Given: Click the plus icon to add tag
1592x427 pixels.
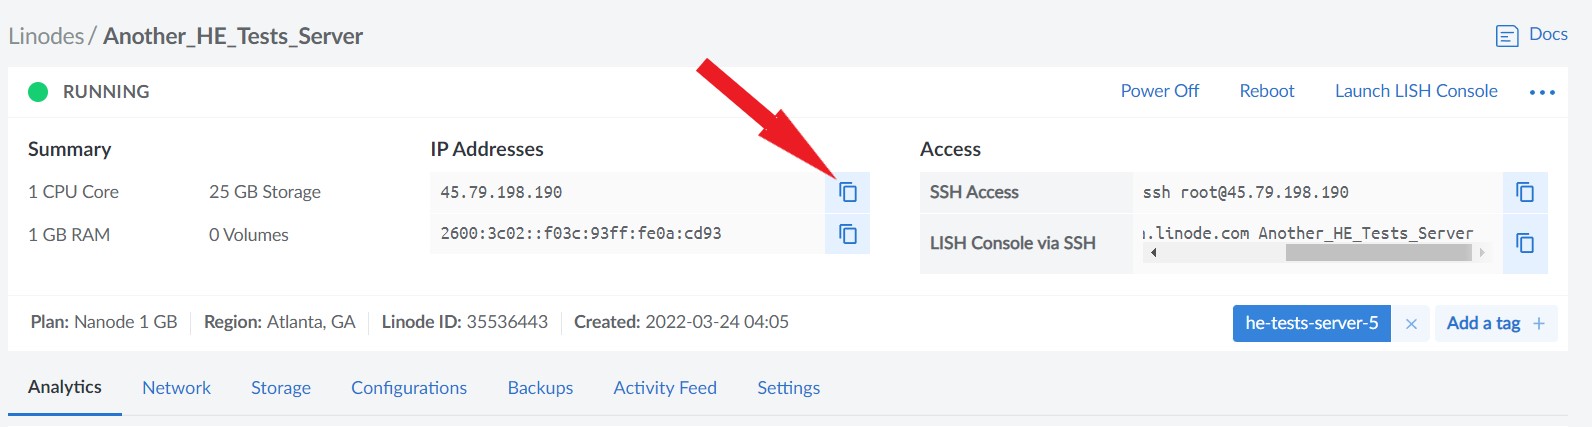Looking at the screenshot, I should pyautogui.click(x=1539, y=323).
